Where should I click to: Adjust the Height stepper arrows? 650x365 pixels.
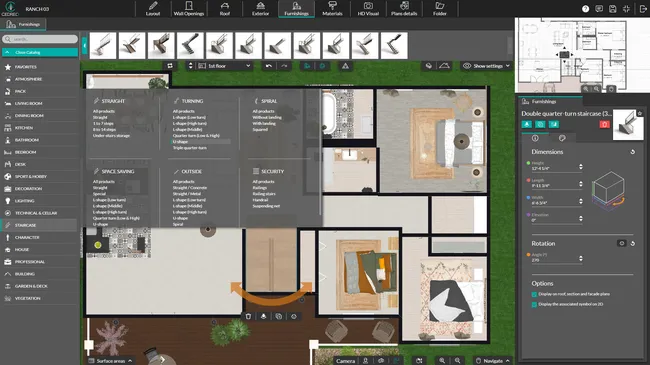pyautogui.click(x=581, y=167)
